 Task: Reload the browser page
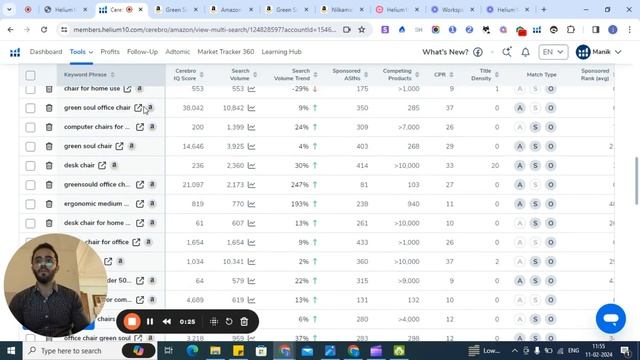pyautogui.click(x=44, y=30)
